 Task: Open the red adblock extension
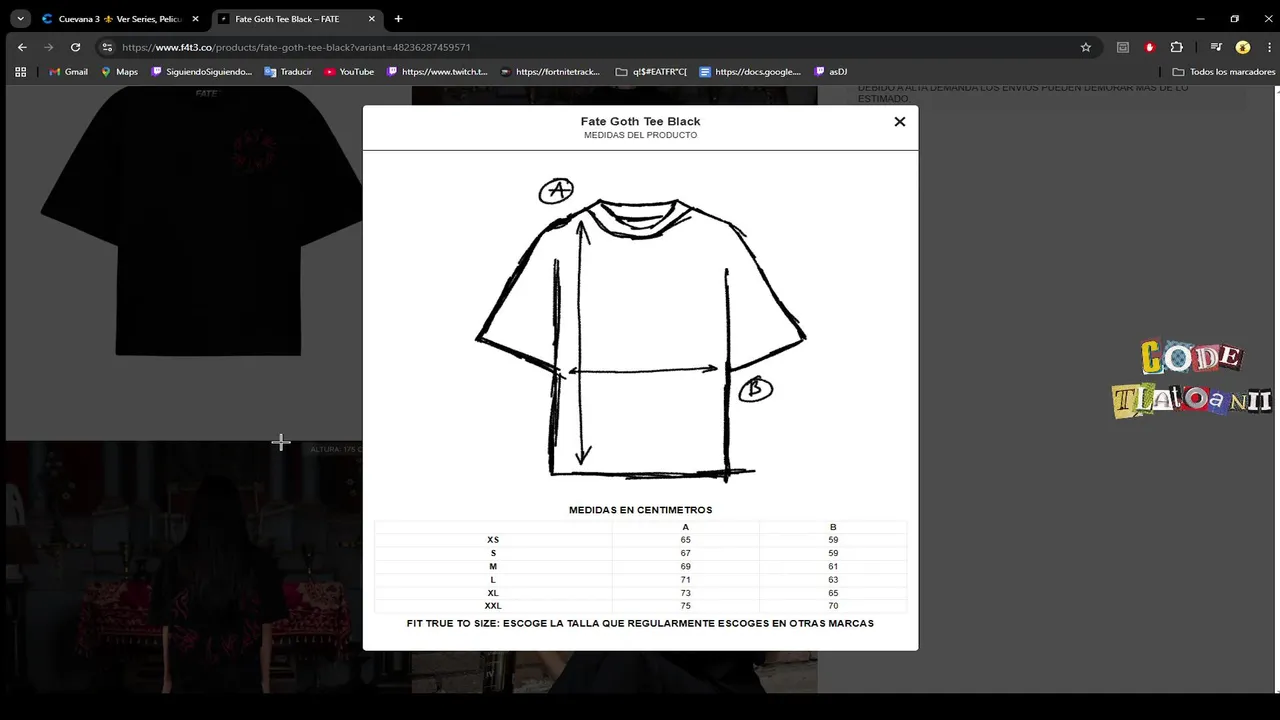[1150, 47]
